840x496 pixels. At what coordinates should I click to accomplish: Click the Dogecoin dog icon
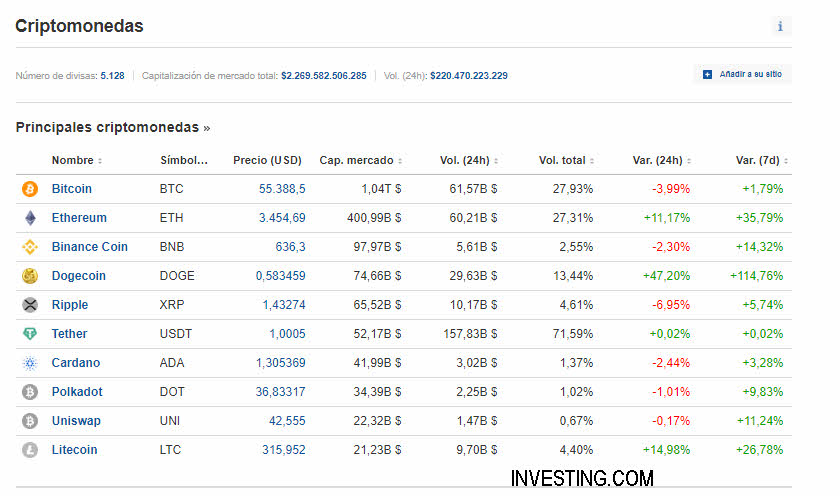click(x=29, y=275)
